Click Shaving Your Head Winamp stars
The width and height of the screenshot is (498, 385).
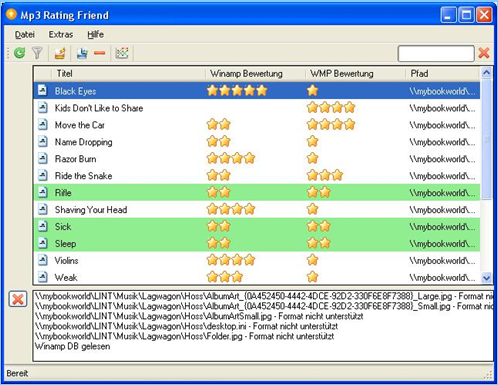click(x=231, y=209)
